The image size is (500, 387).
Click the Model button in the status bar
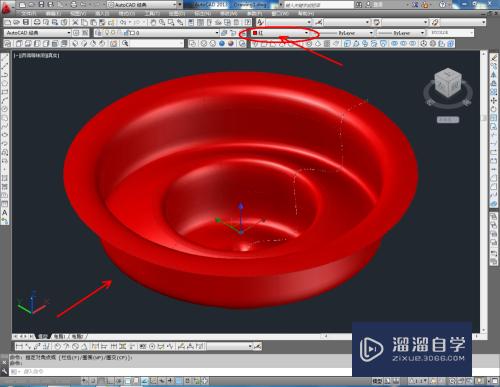[x=377, y=381]
